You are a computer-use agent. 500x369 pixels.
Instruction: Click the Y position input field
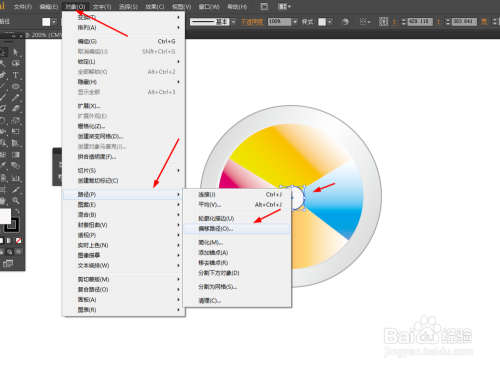464,22
